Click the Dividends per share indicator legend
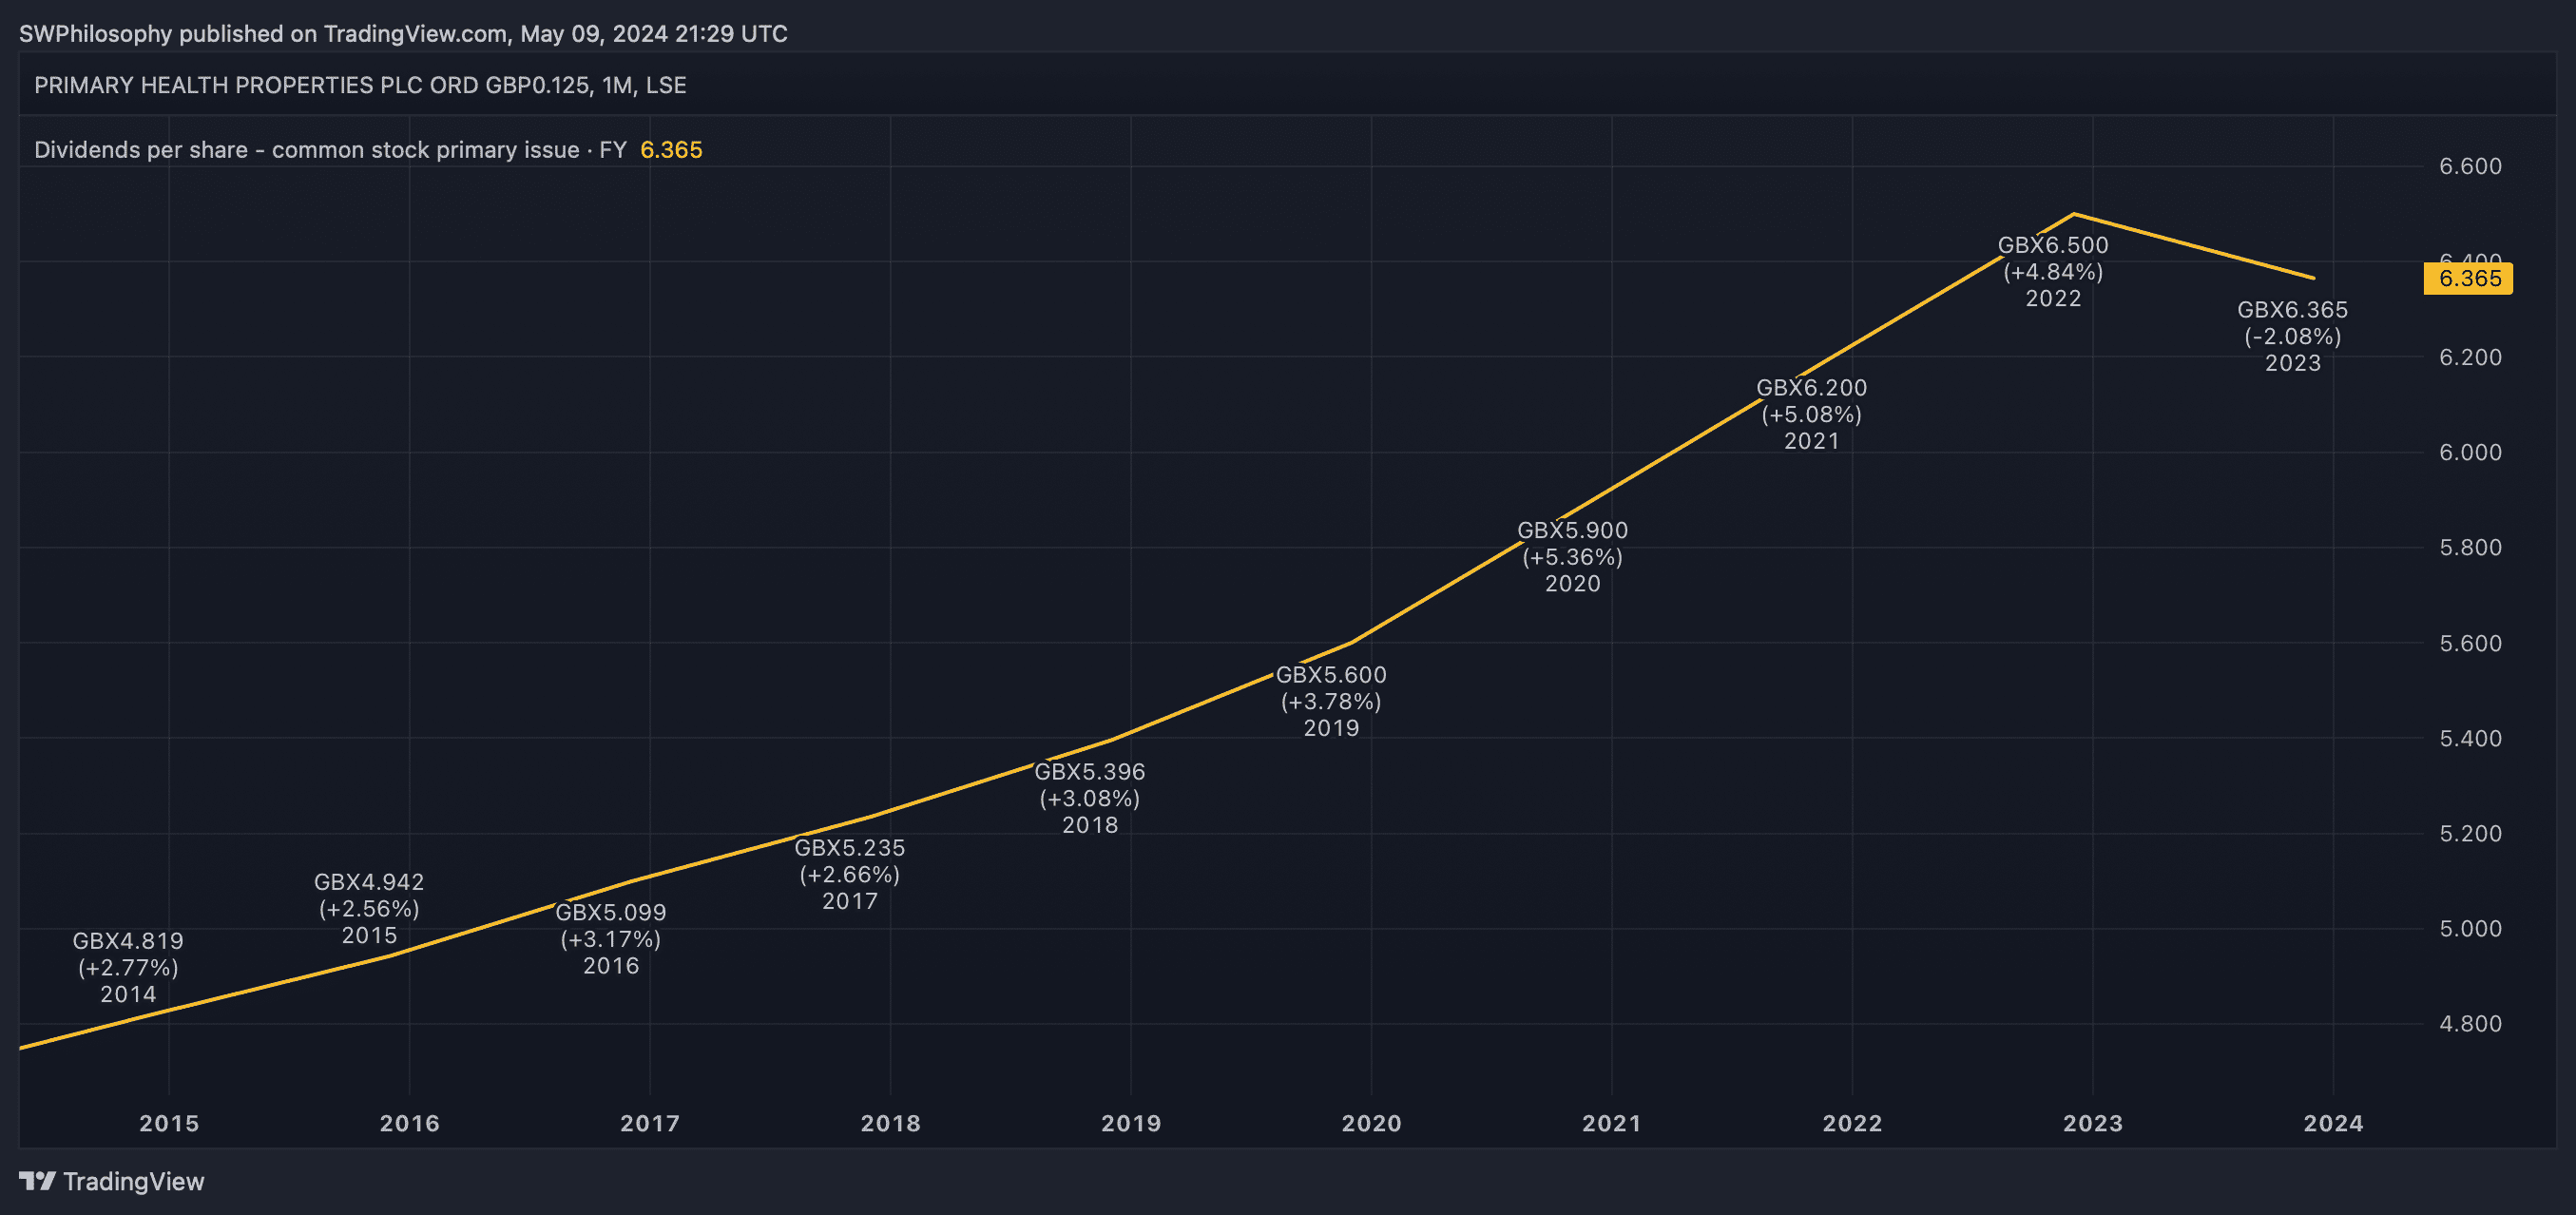Viewport: 2576px width, 1215px height. [330, 150]
